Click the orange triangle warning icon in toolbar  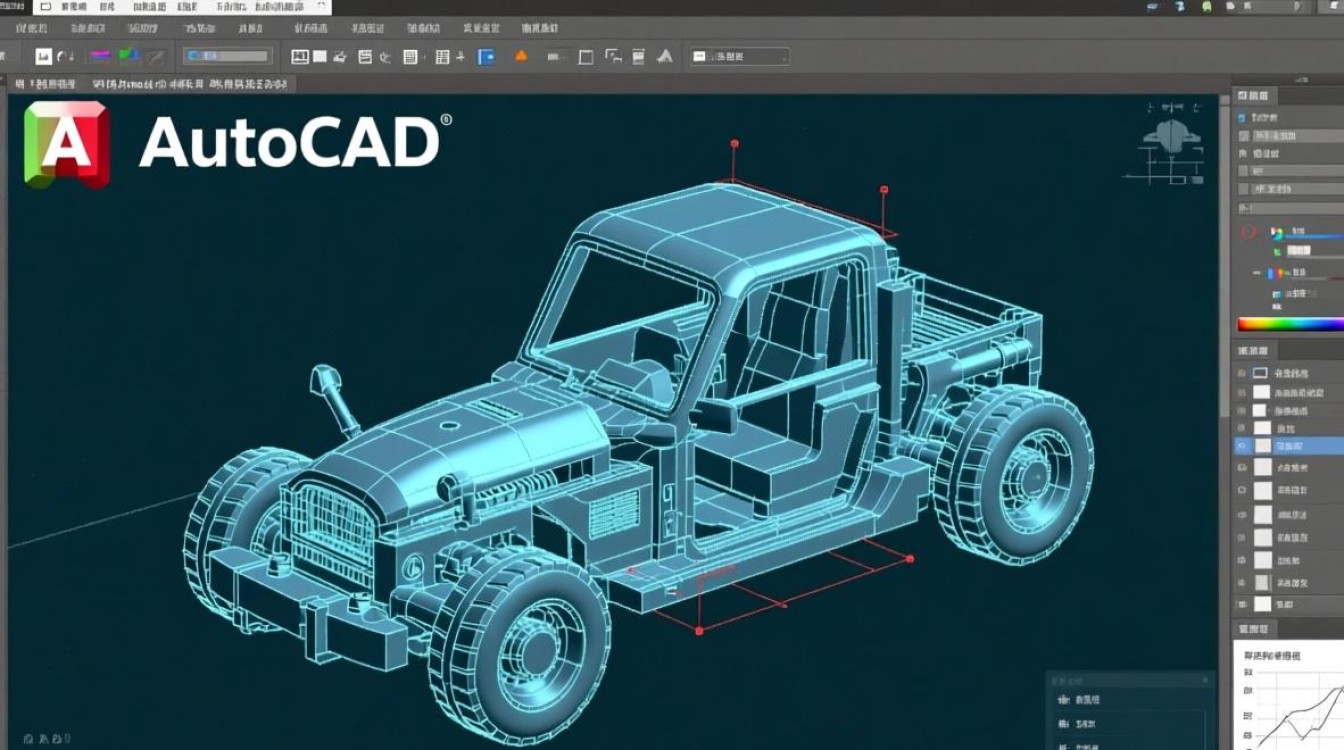(522, 56)
